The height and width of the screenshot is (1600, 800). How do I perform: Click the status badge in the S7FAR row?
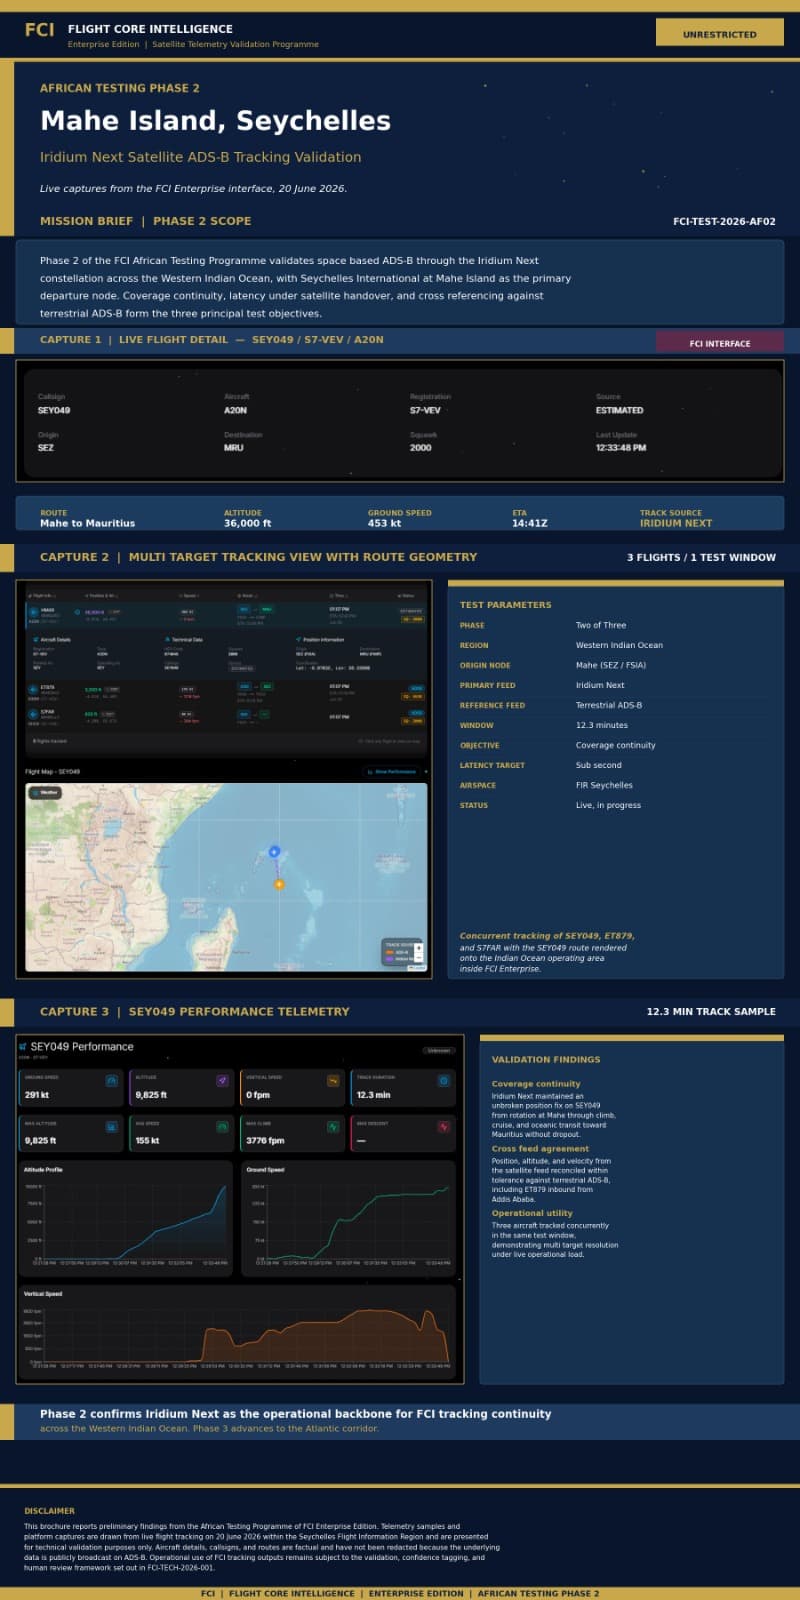[414, 713]
